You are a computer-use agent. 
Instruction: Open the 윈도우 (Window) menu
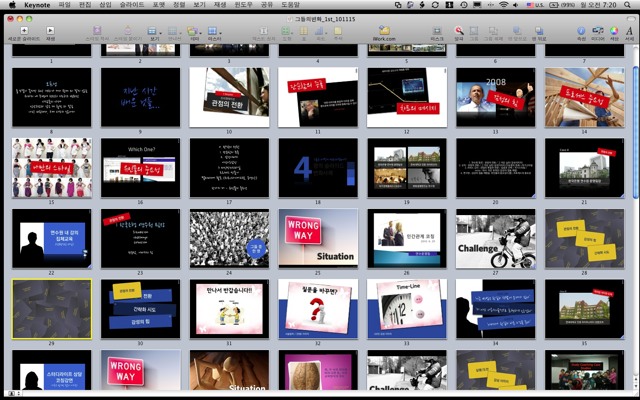click(x=243, y=5)
